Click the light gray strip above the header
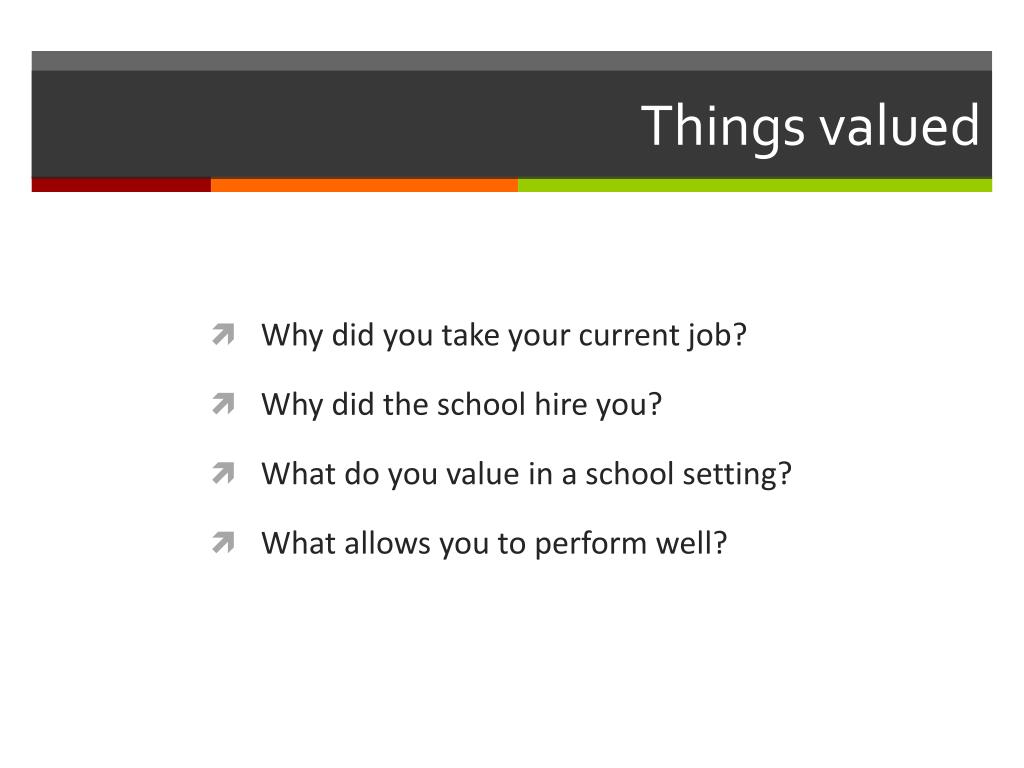 [x=512, y=60]
